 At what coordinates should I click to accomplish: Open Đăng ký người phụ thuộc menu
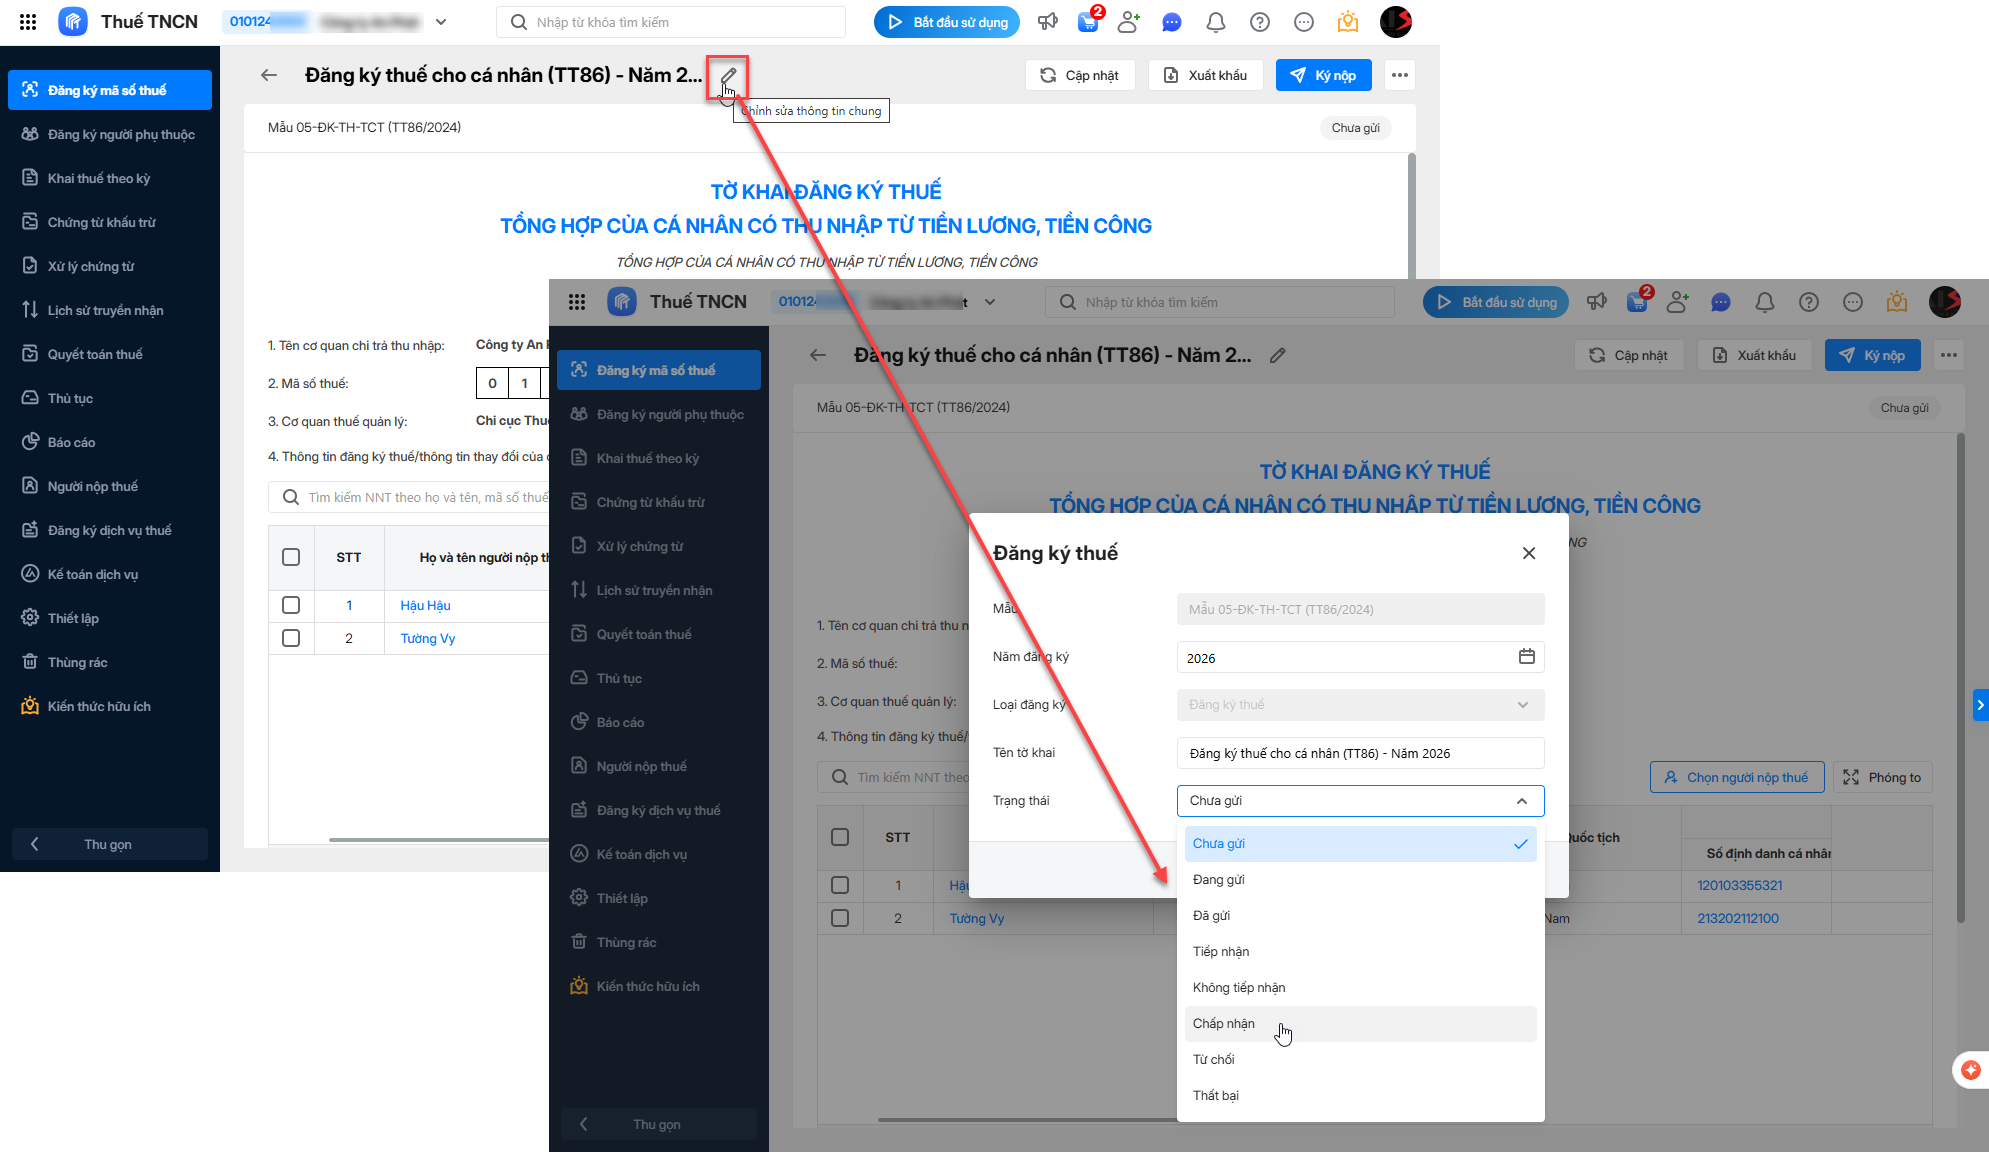121,134
